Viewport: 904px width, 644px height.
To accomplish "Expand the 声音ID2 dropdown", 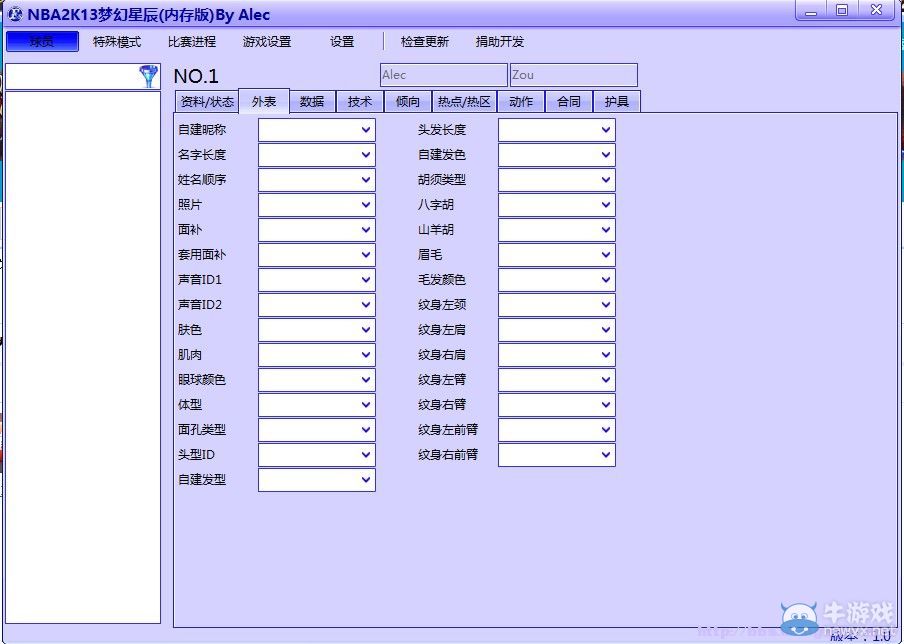I will pyautogui.click(x=317, y=305).
